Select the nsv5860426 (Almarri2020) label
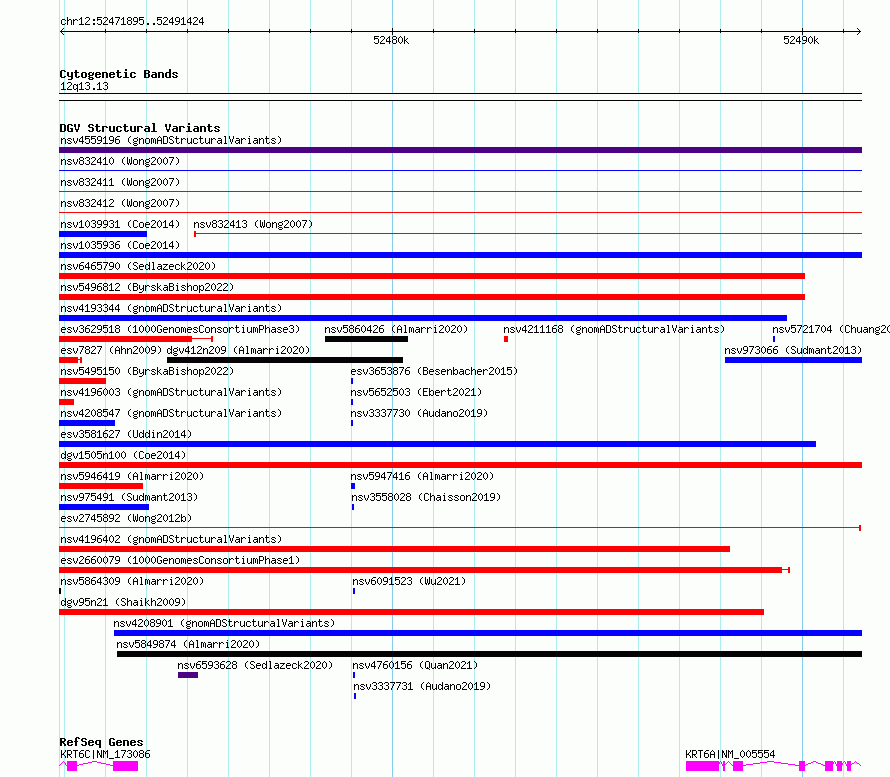The height and width of the screenshot is (777, 890). (396, 329)
